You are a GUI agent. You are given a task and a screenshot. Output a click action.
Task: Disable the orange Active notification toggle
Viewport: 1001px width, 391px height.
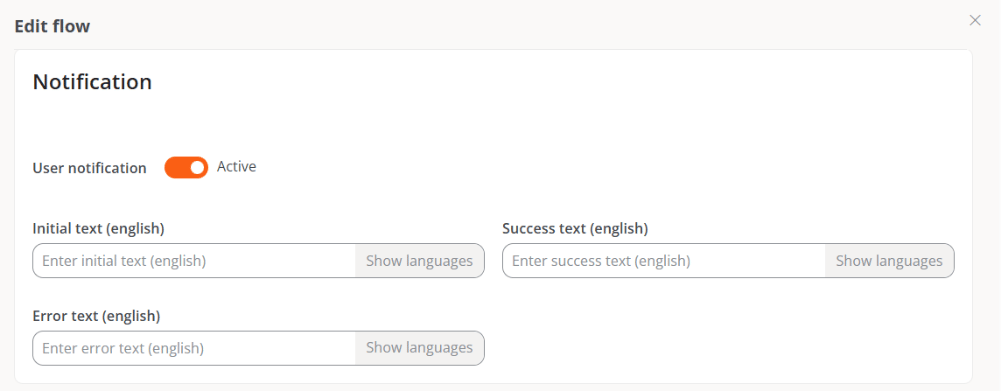pos(186,167)
